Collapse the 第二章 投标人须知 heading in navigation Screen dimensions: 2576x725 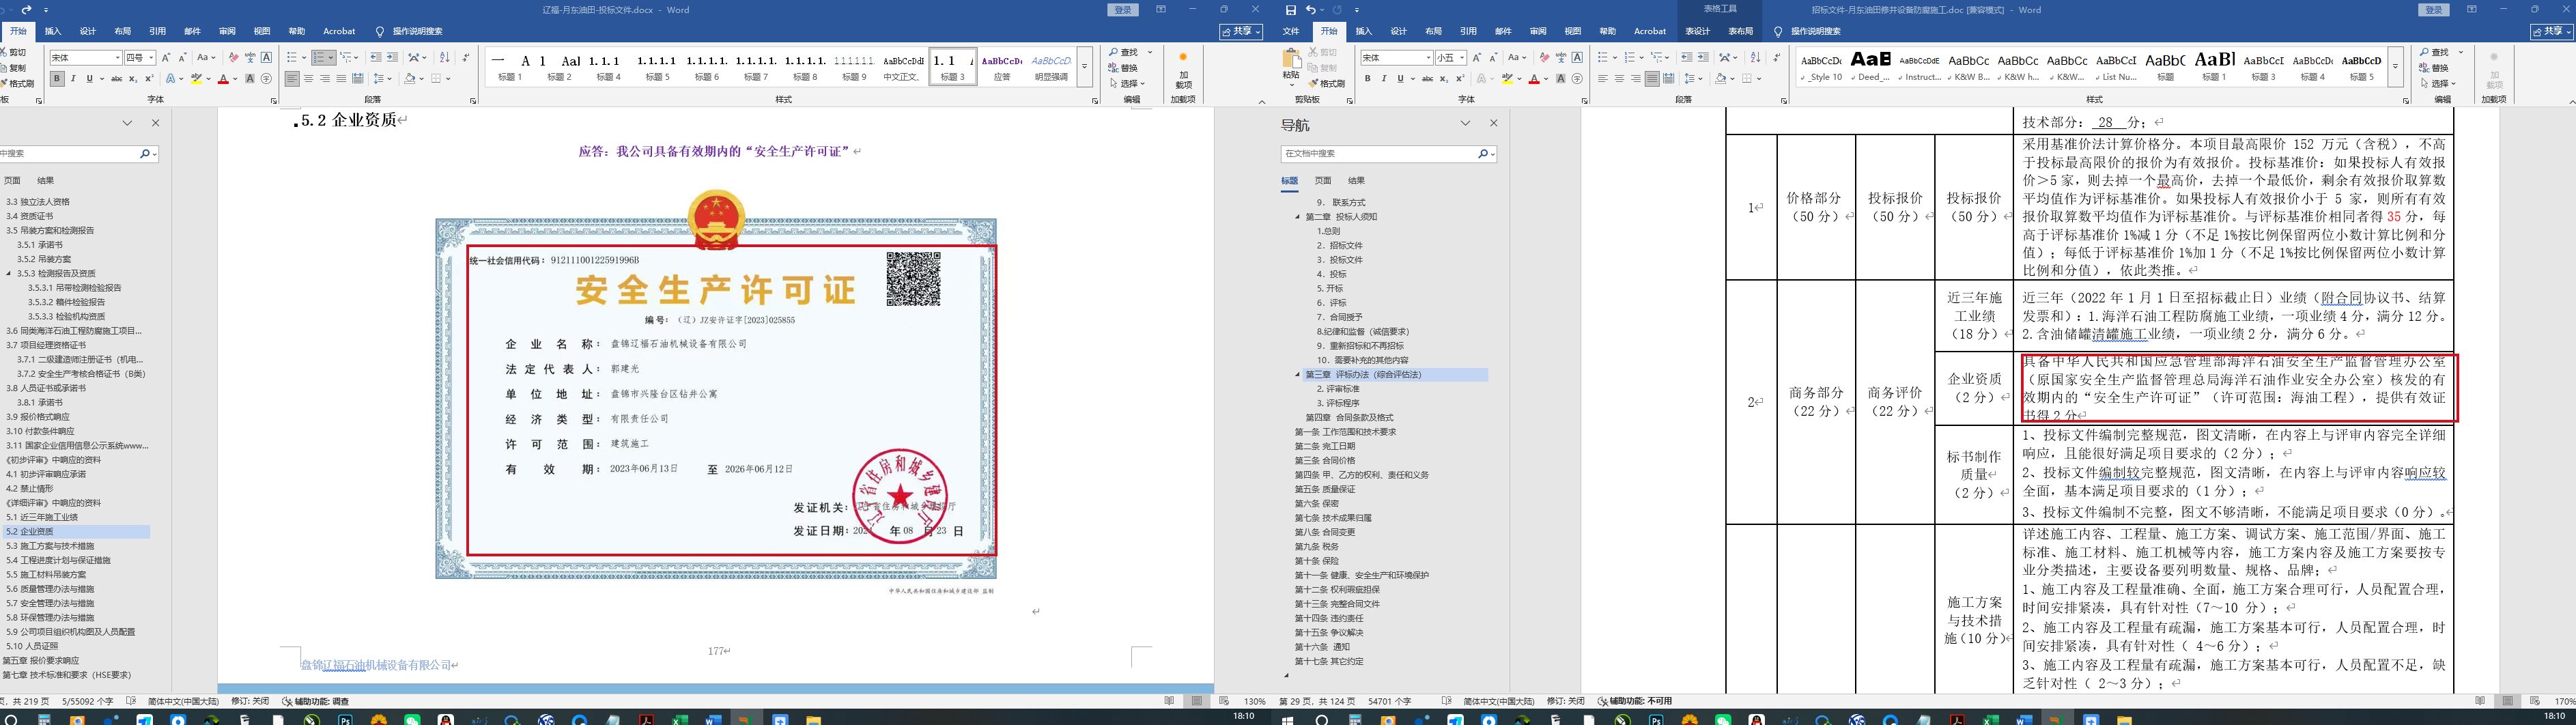tap(1298, 217)
